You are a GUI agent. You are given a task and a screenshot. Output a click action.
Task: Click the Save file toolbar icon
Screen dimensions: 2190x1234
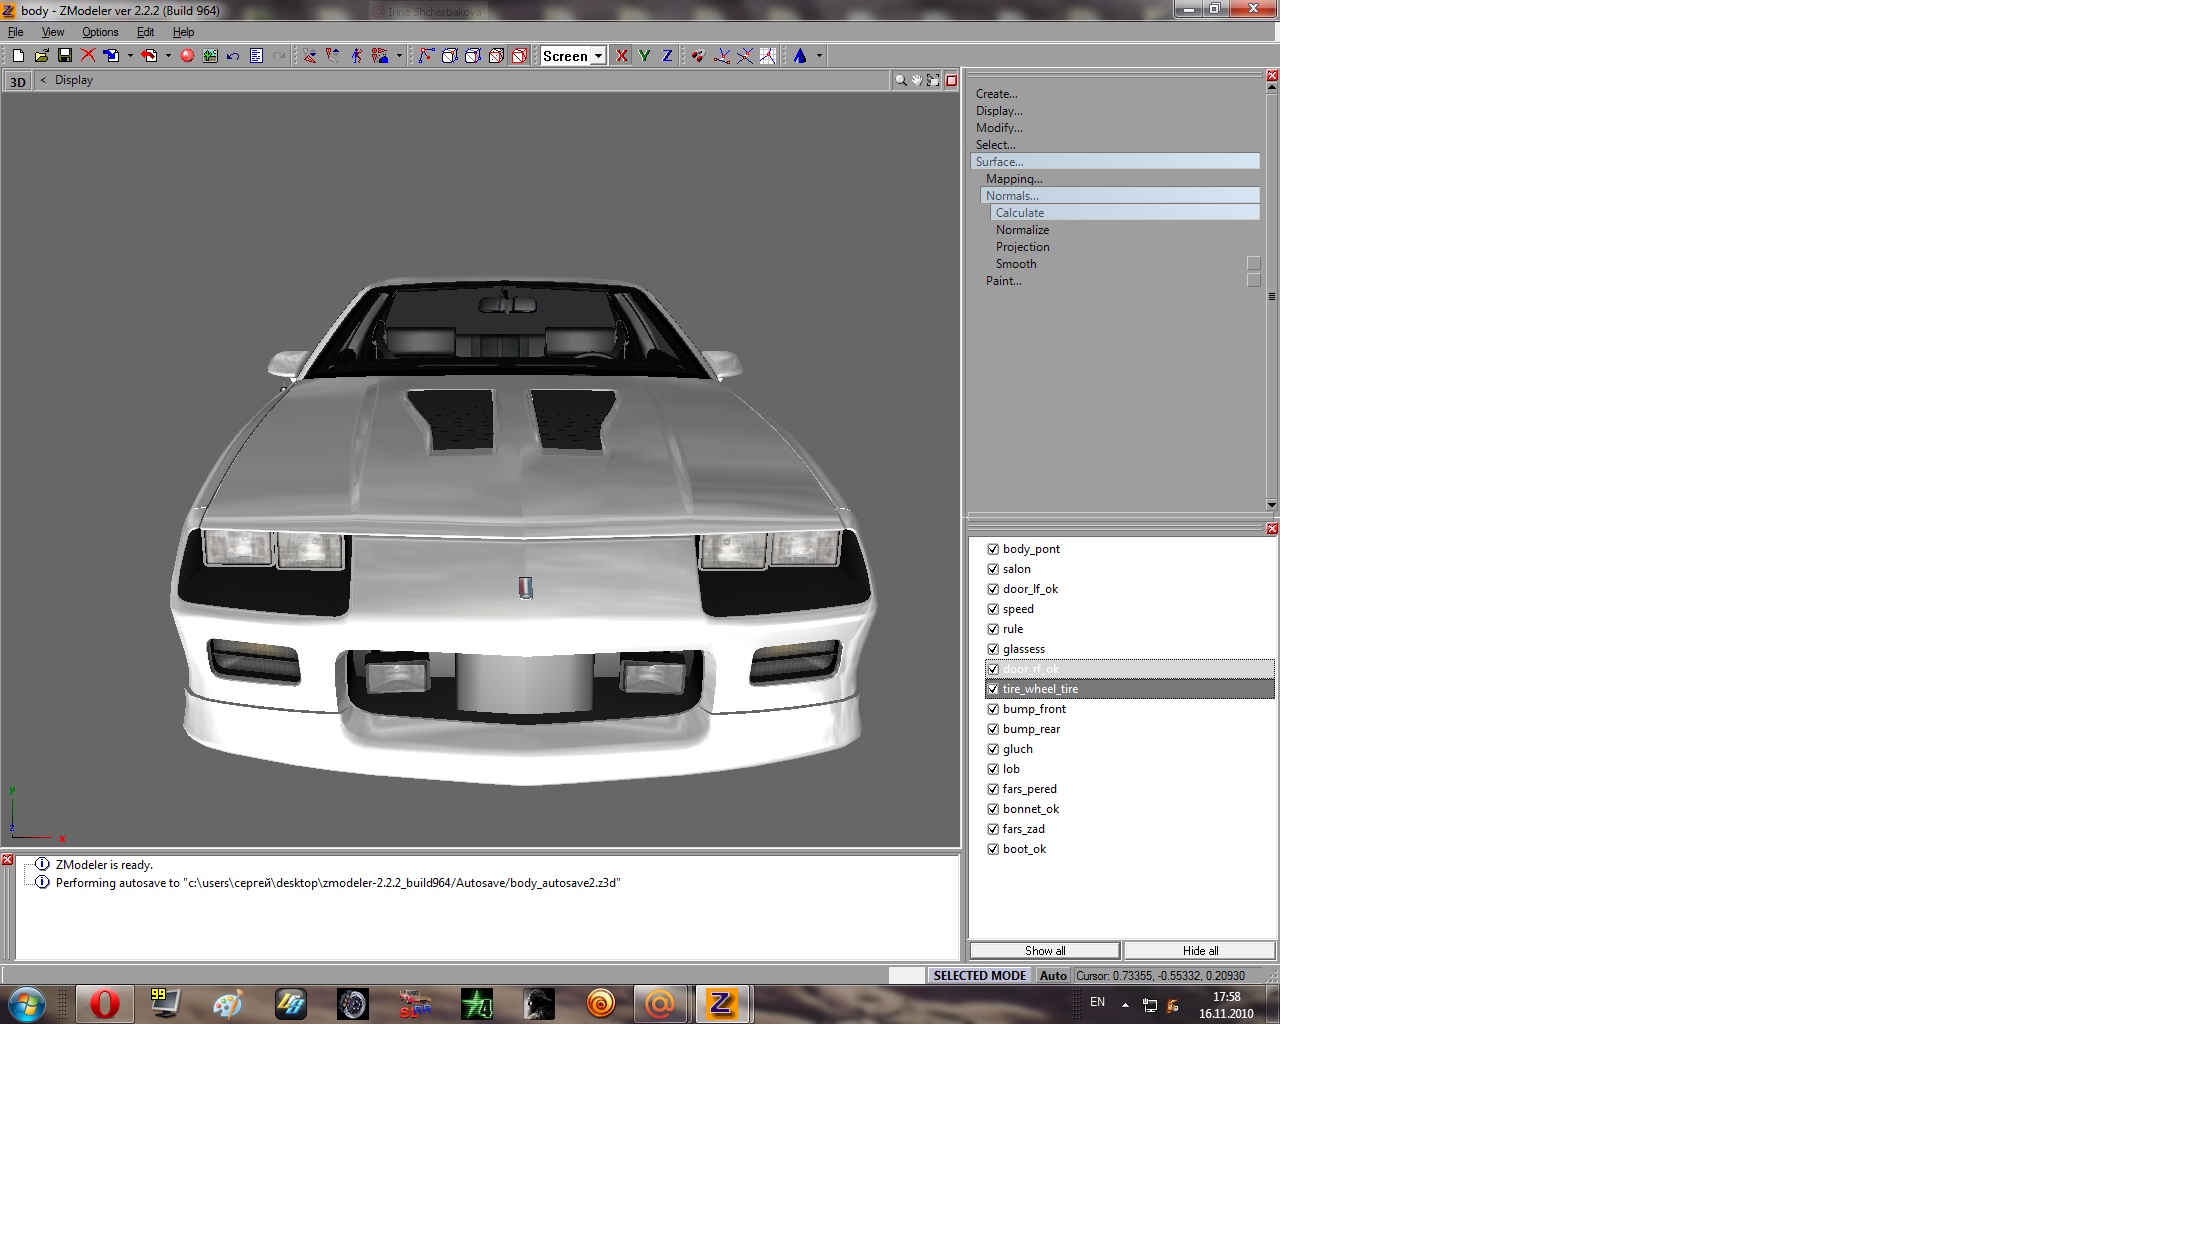[x=65, y=56]
